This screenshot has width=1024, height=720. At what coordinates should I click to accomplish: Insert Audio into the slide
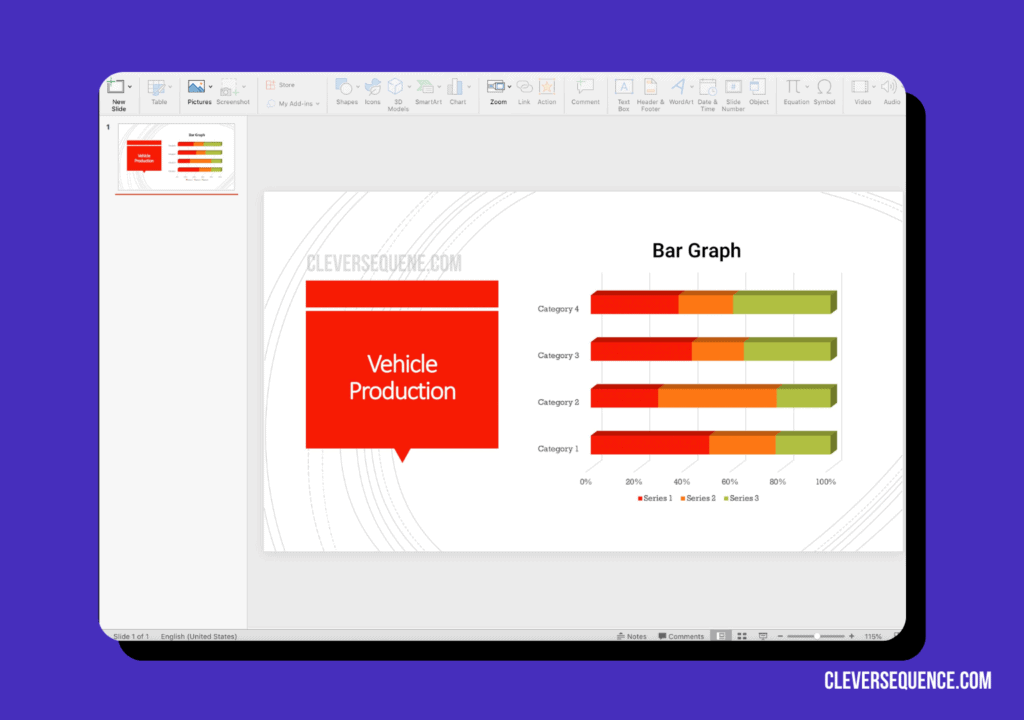(x=890, y=93)
